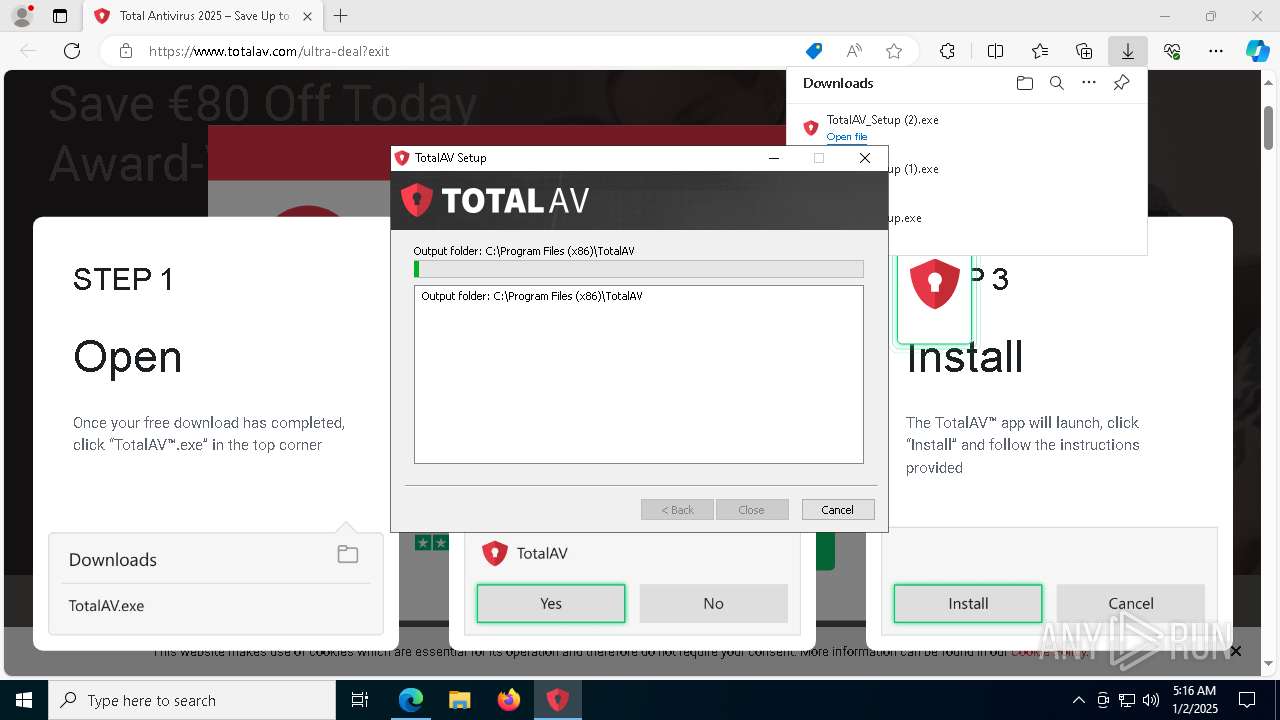Open a new tab with plus button
Image resolution: width=1280 pixels, height=720 pixels.
341,16
